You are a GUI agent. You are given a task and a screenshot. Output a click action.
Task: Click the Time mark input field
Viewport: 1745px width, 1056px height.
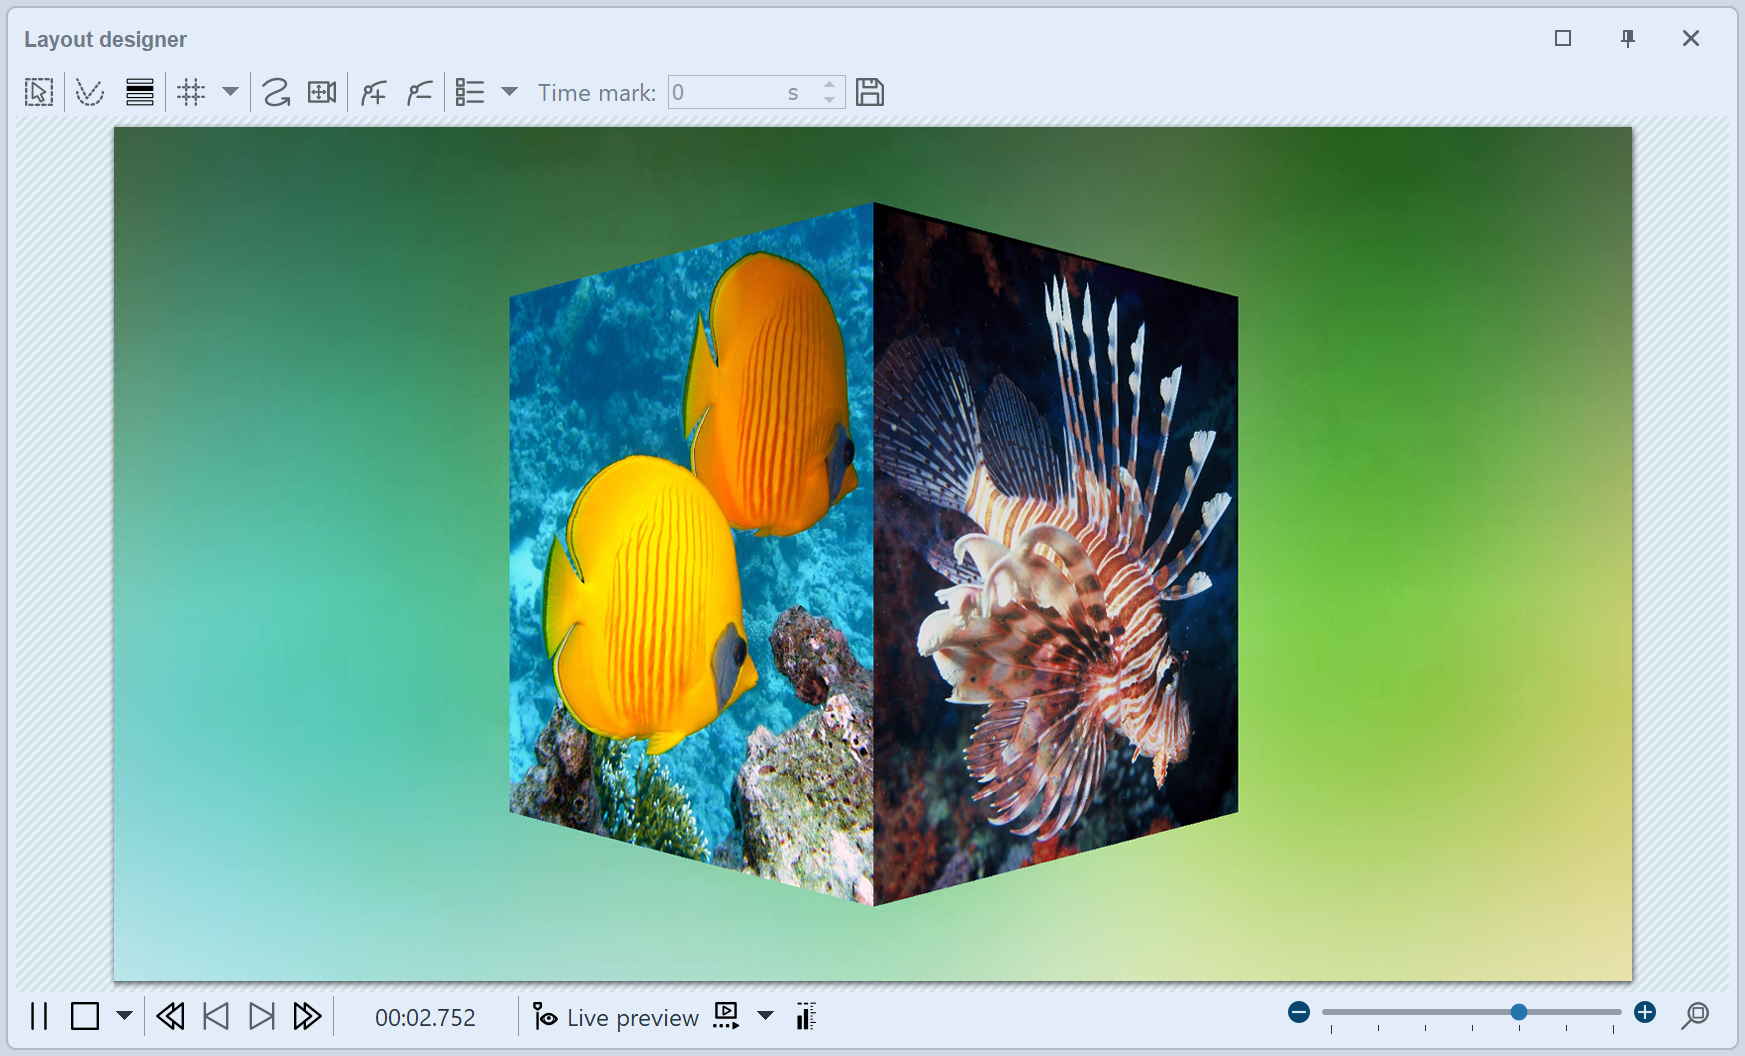click(740, 92)
